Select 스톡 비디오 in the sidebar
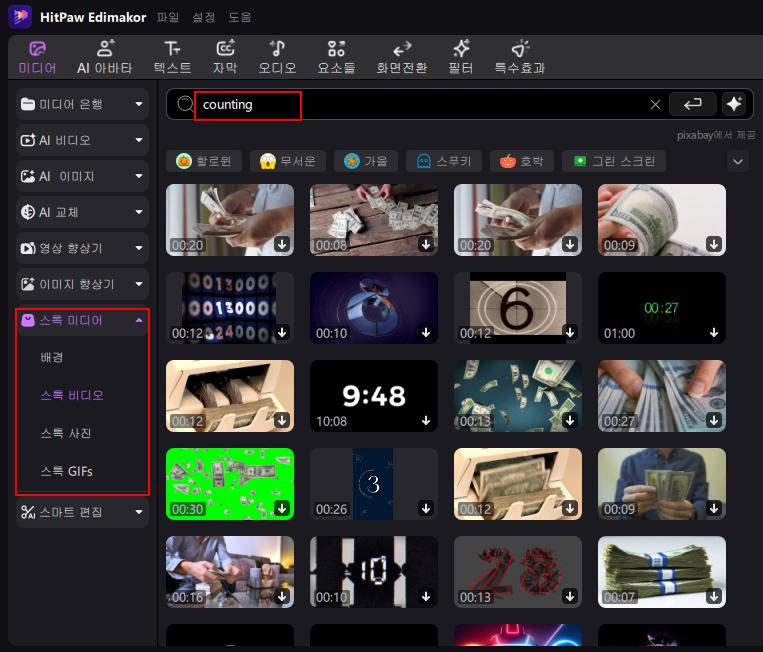This screenshot has width=763, height=652. pyautogui.click(x=72, y=395)
